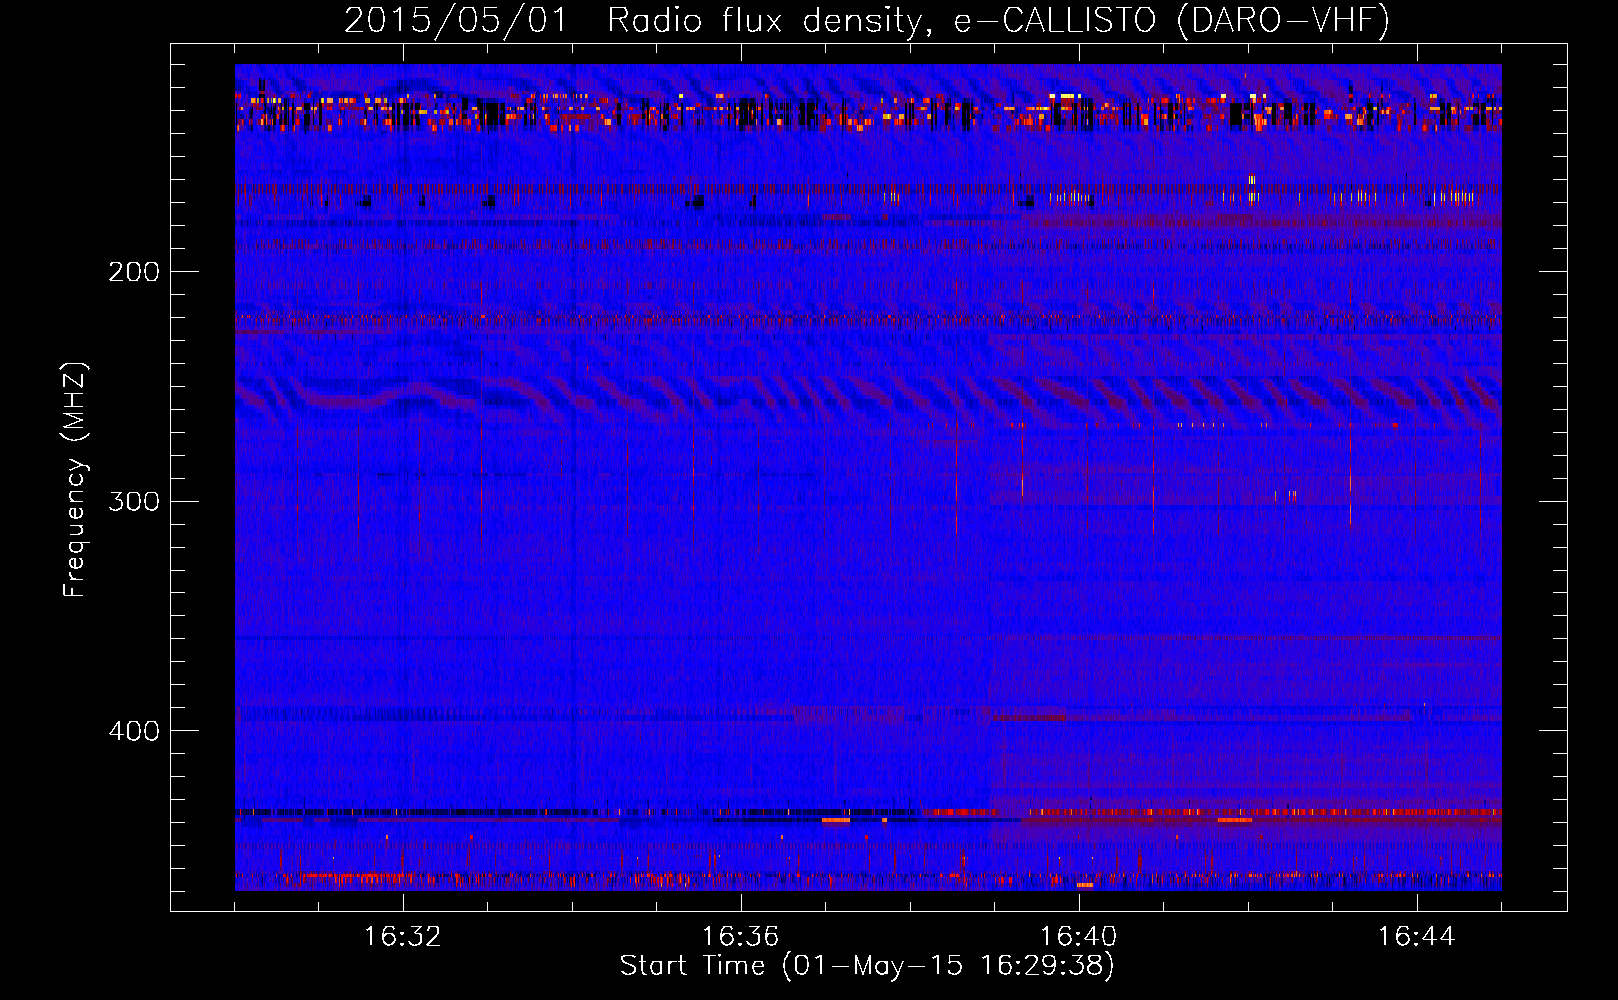Click the Start Time axis label
This screenshot has width=1618, height=1000.
[x=866, y=966]
